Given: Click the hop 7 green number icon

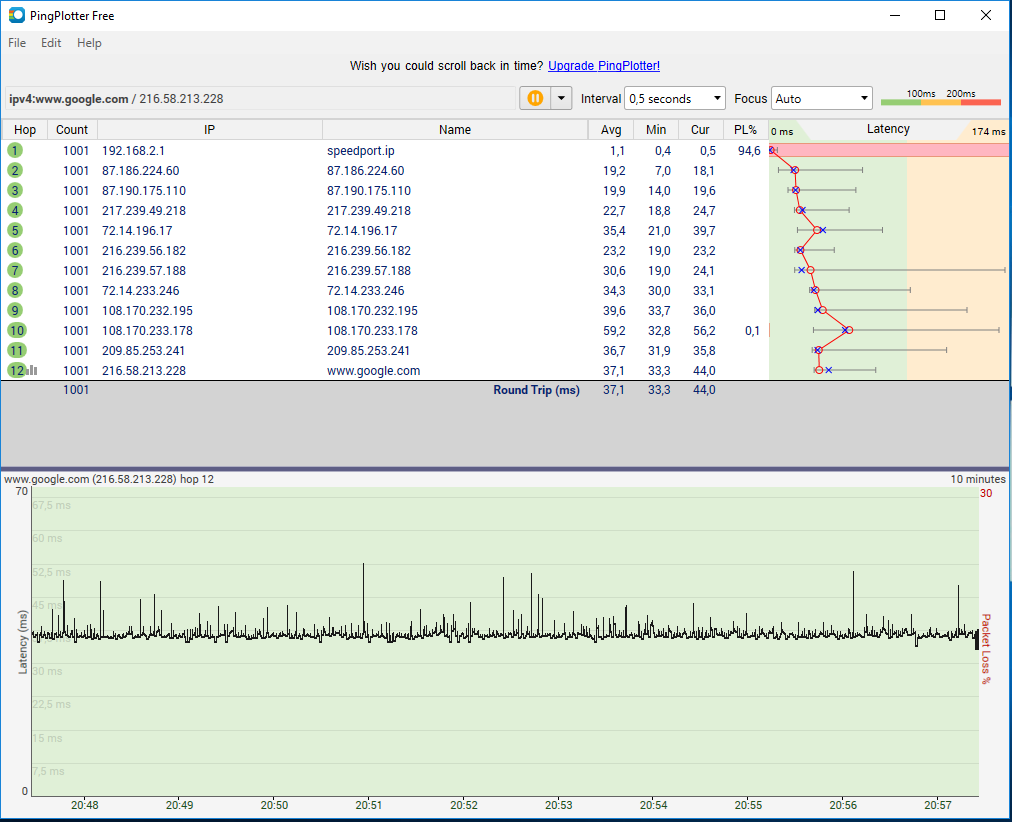Looking at the screenshot, I should 15,270.
